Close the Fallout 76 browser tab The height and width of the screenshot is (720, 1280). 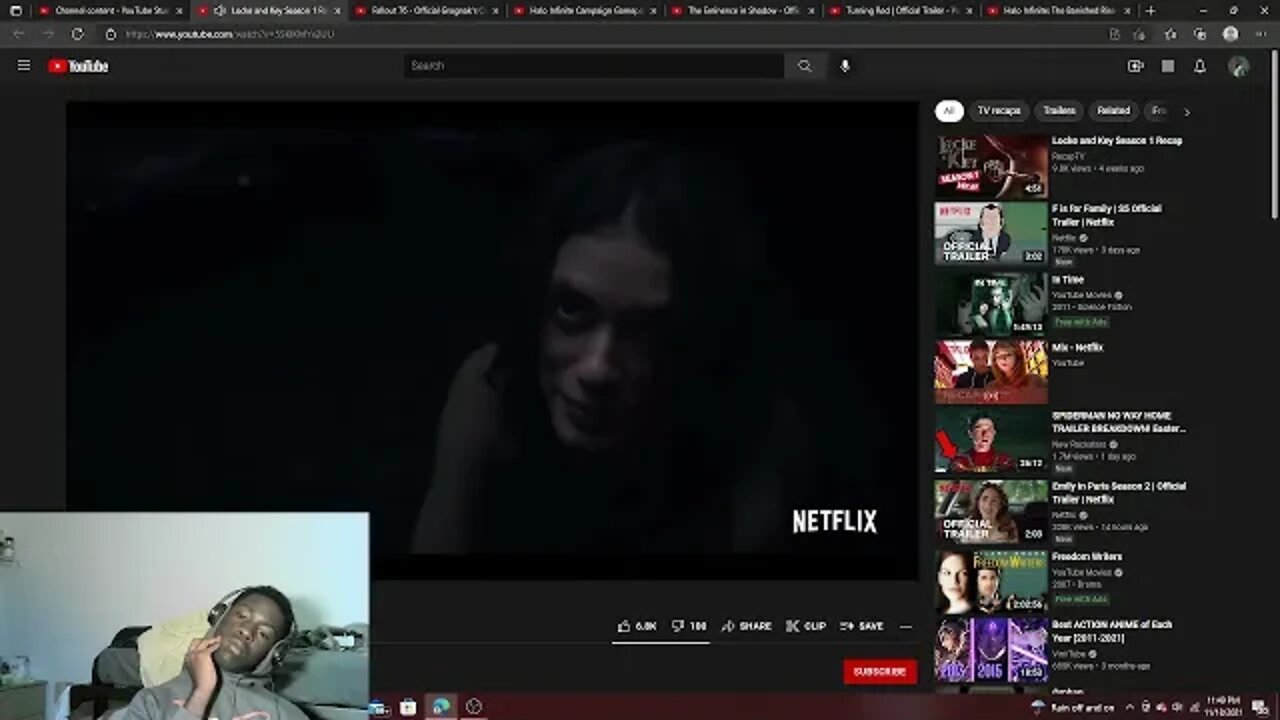495,10
